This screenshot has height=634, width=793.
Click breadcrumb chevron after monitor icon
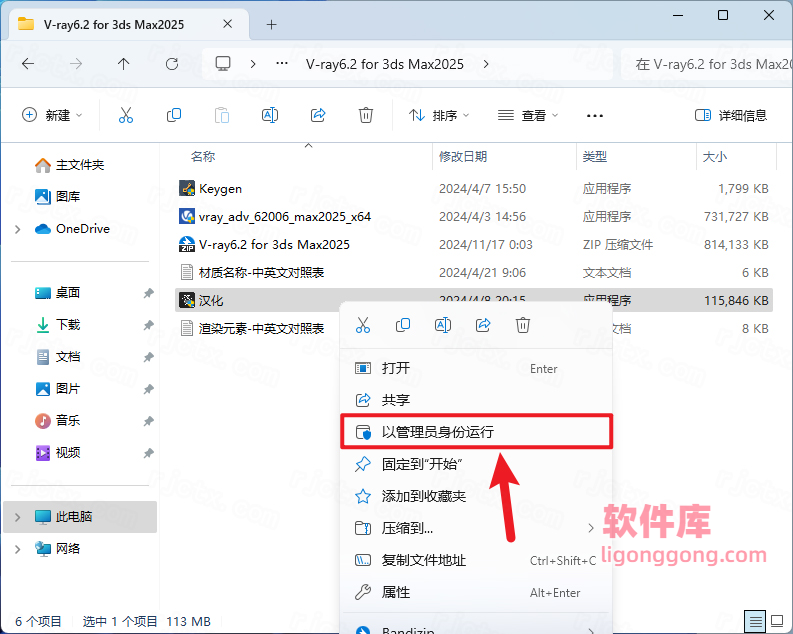click(253, 64)
